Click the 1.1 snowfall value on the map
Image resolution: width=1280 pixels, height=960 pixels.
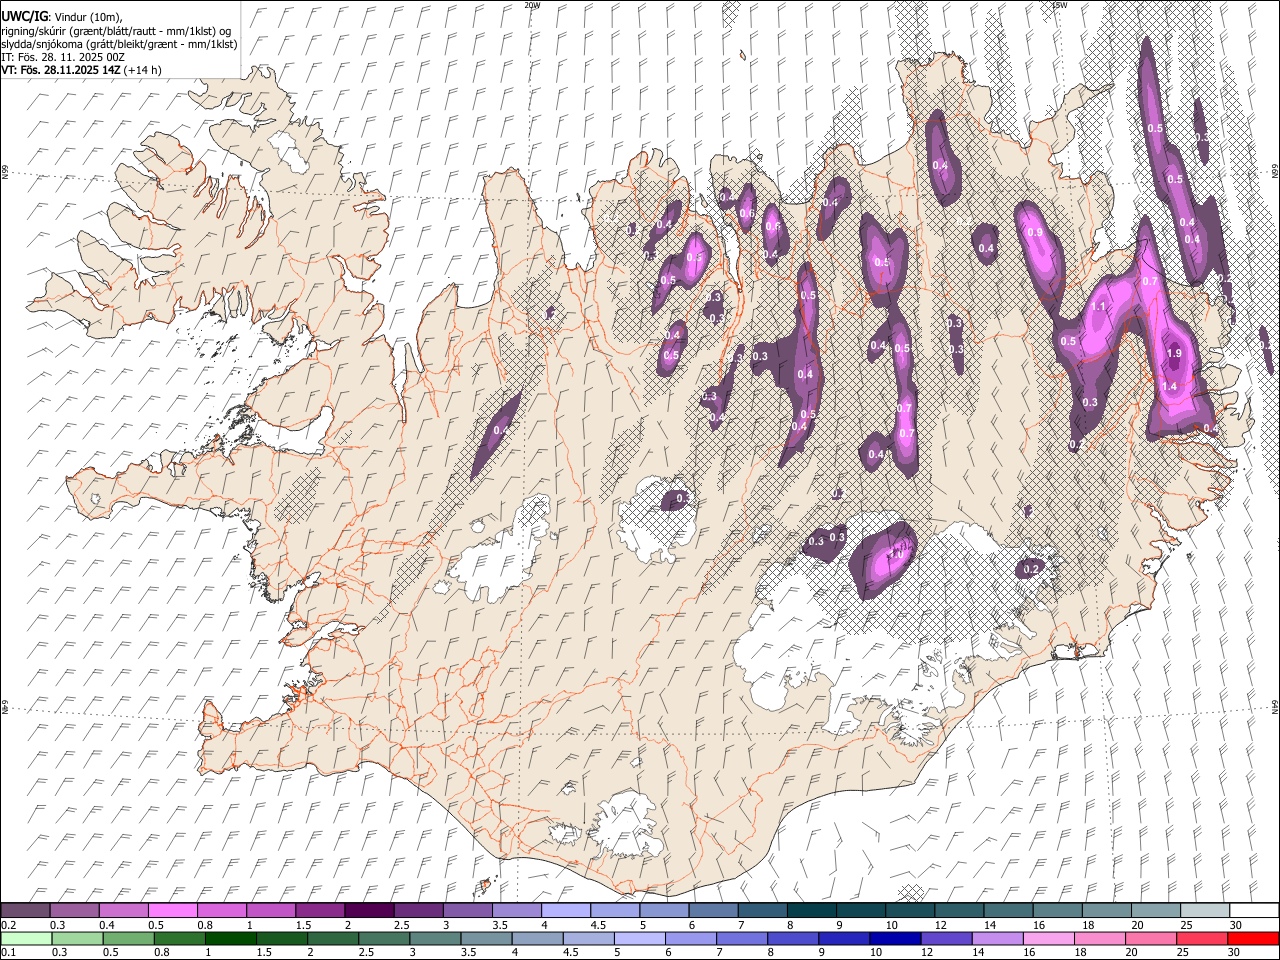point(1098,307)
